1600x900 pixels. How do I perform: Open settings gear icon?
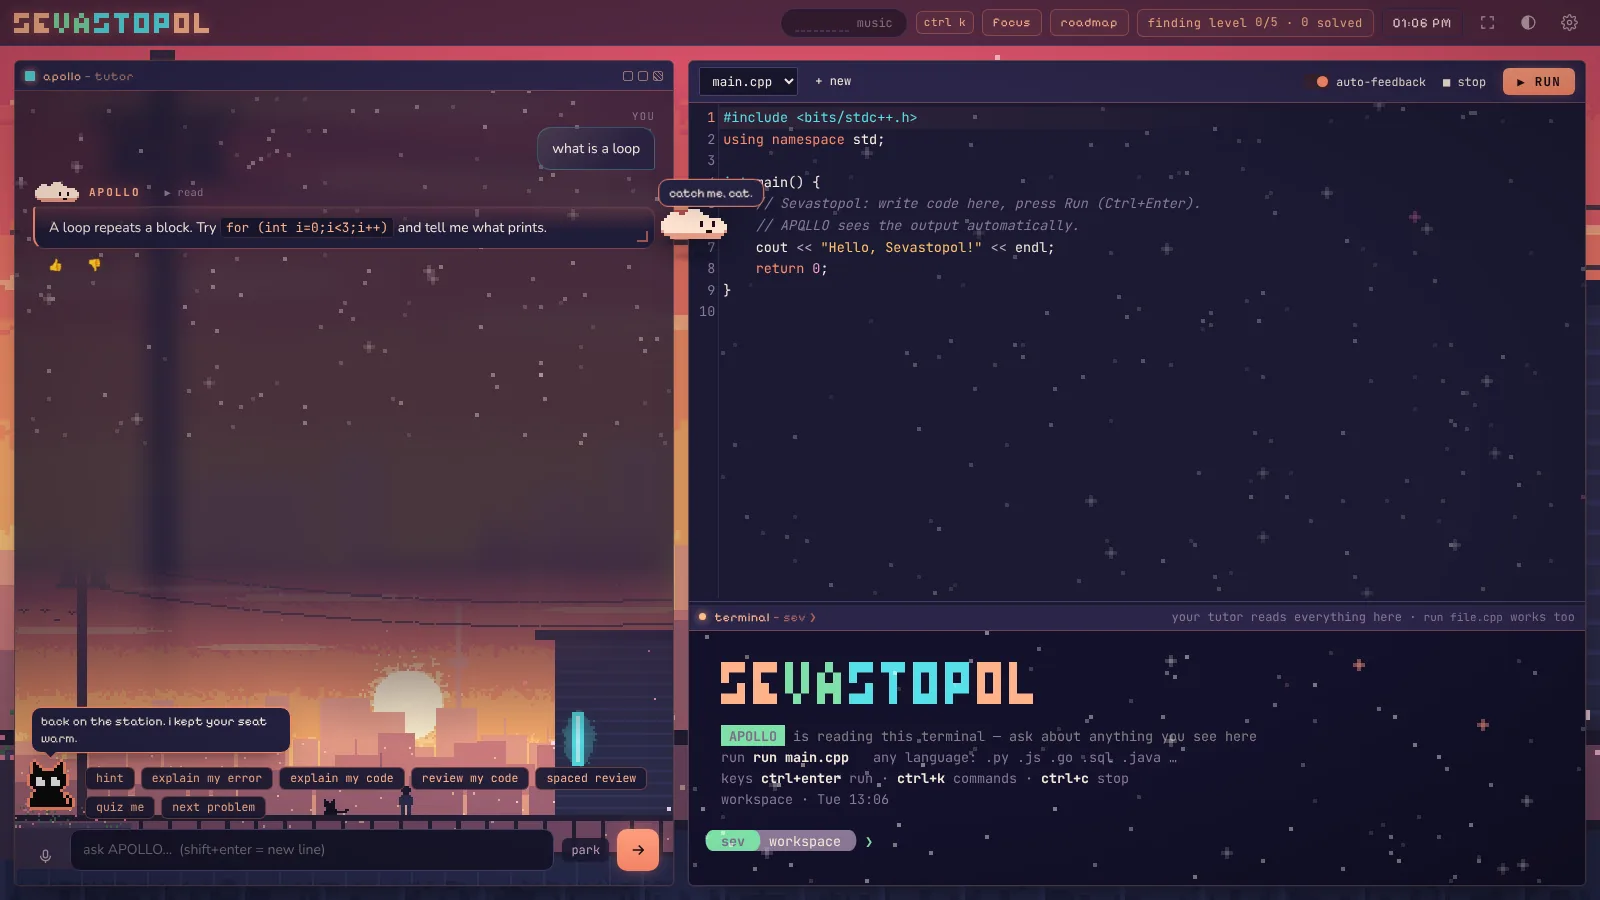(1569, 22)
